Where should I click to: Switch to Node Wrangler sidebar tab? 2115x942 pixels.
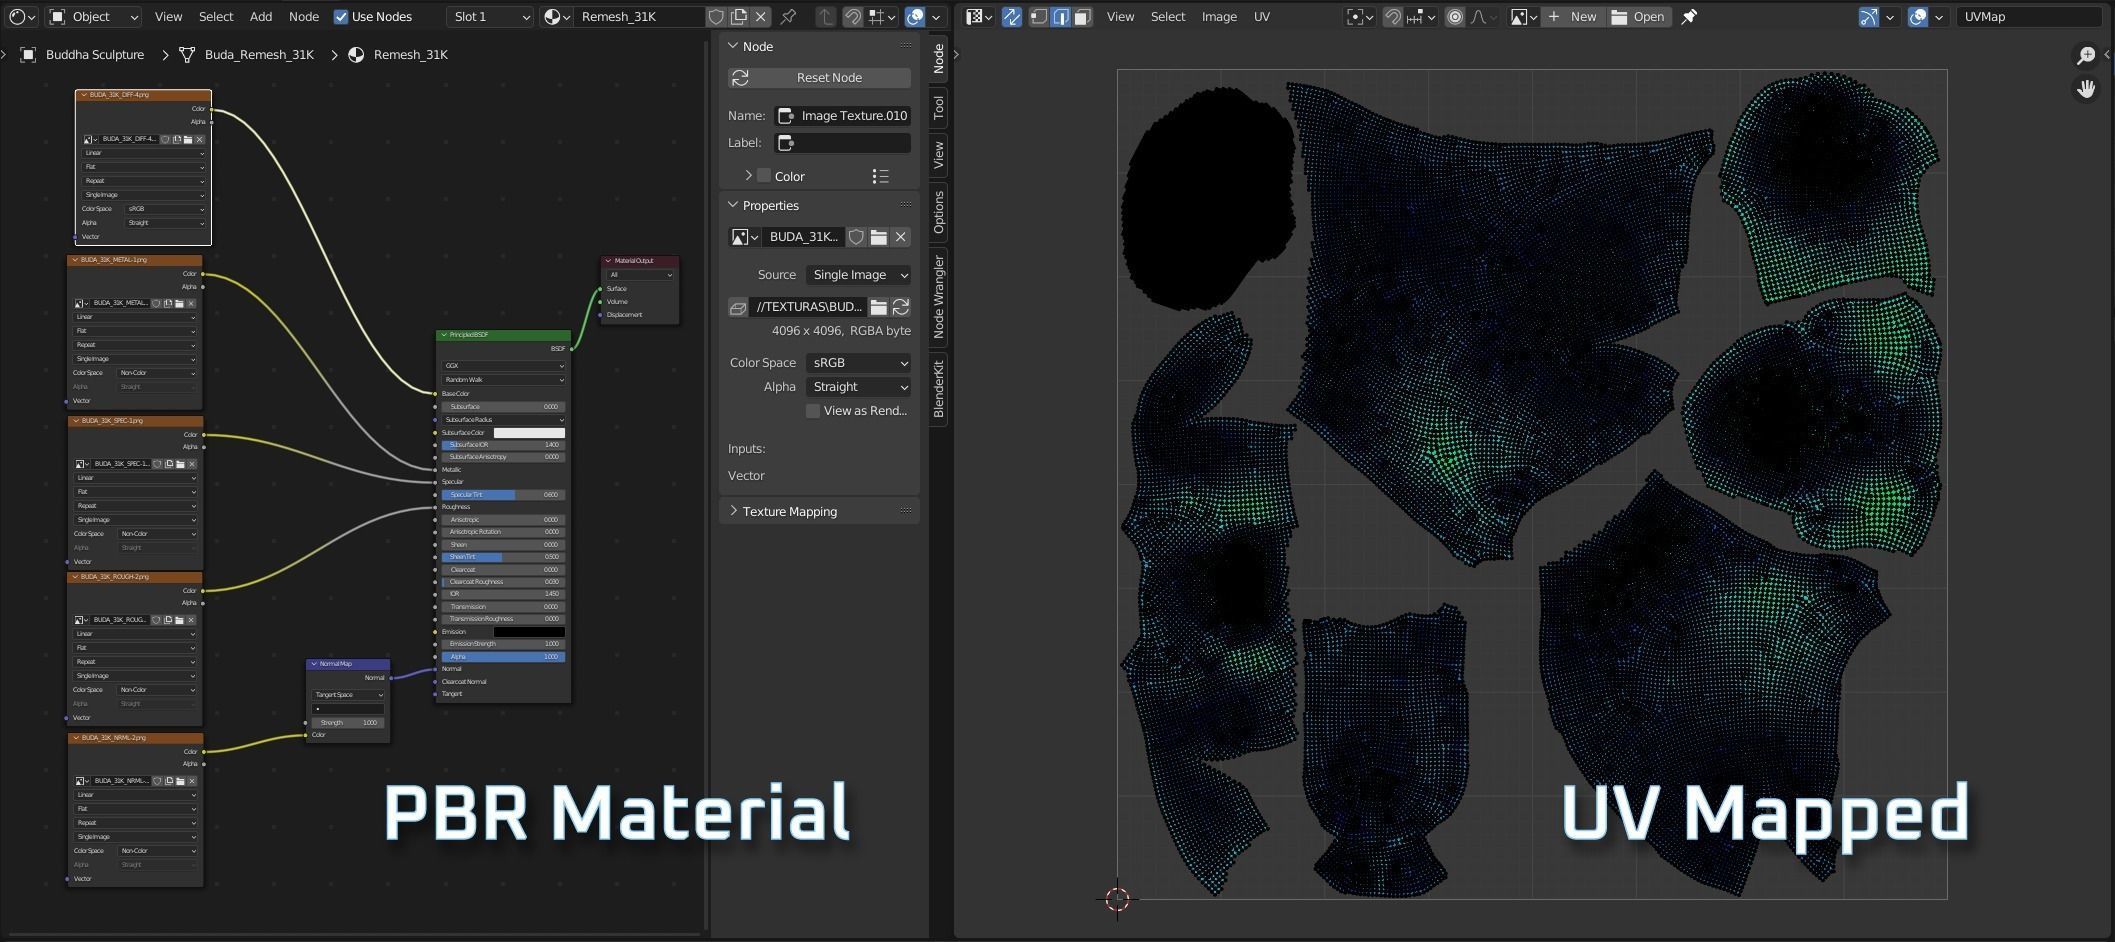(x=938, y=296)
